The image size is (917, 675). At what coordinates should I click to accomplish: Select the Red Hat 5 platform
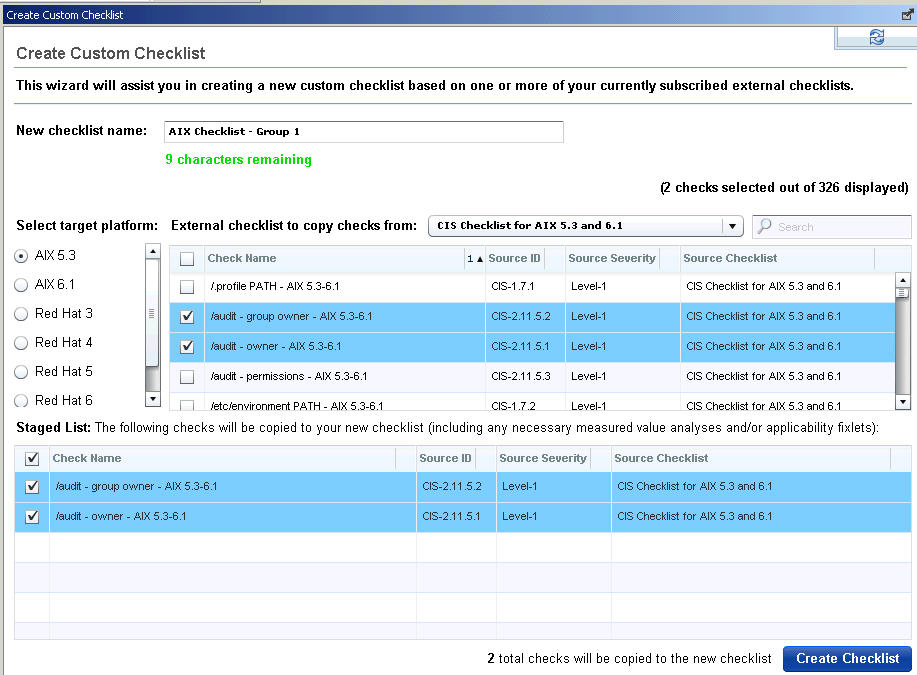click(x=21, y=372)
